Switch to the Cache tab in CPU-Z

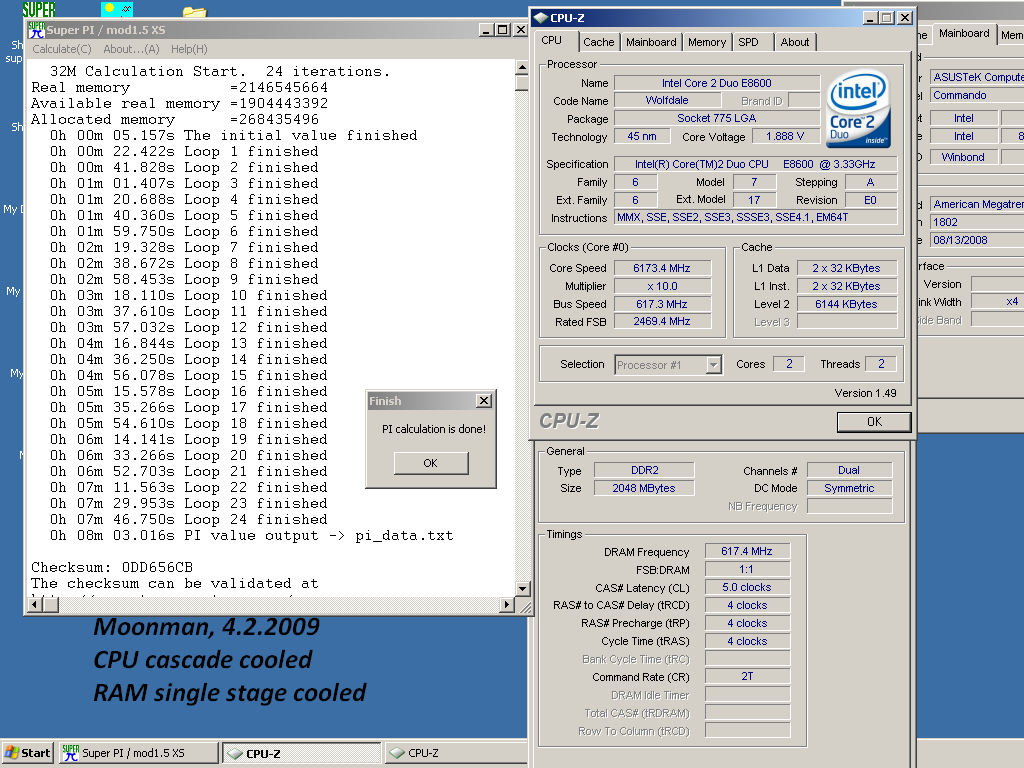click(x=599, y=42)
